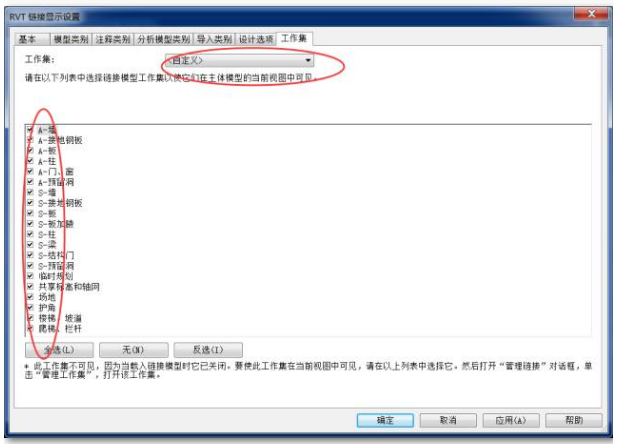Open the 注释类别 tab
This screenshot has height=444, width=619.
coord(113,39)
